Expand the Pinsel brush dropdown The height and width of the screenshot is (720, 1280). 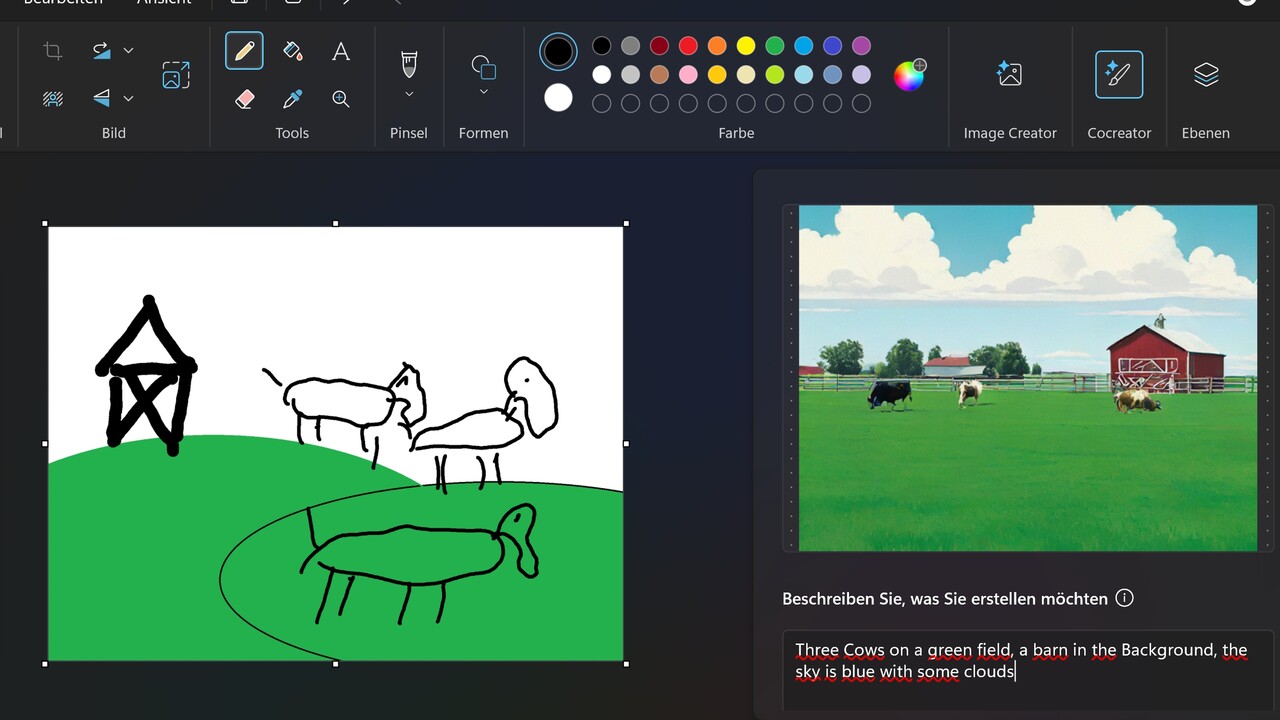409,94
